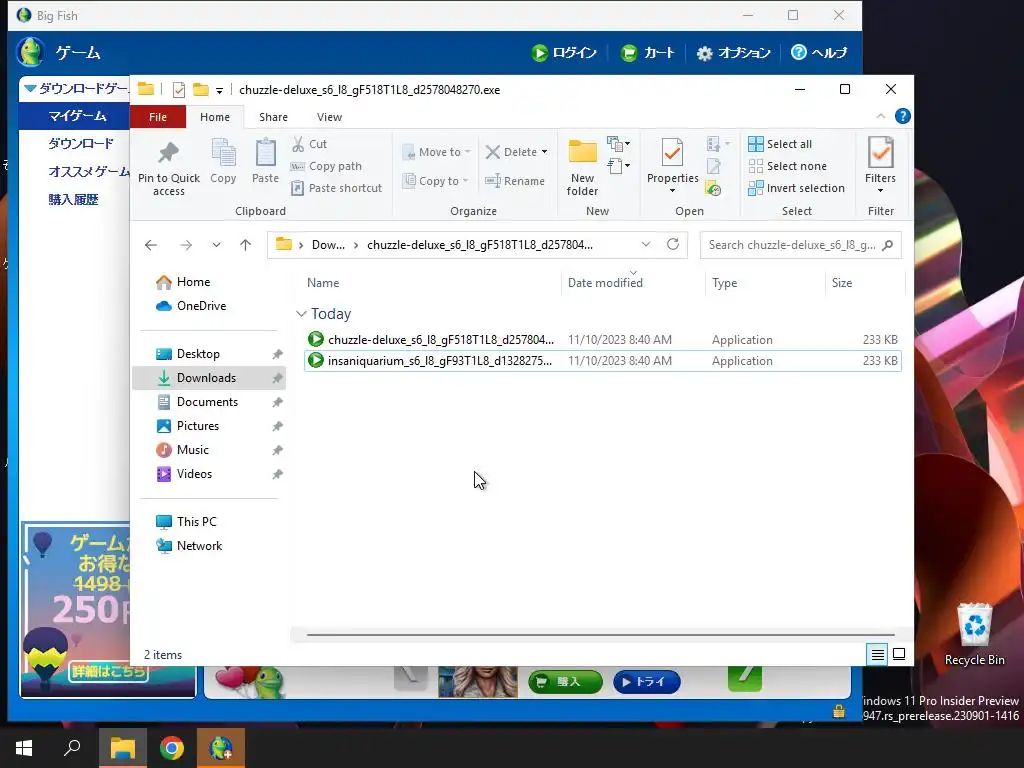Click the Up one level arrow

246,245
